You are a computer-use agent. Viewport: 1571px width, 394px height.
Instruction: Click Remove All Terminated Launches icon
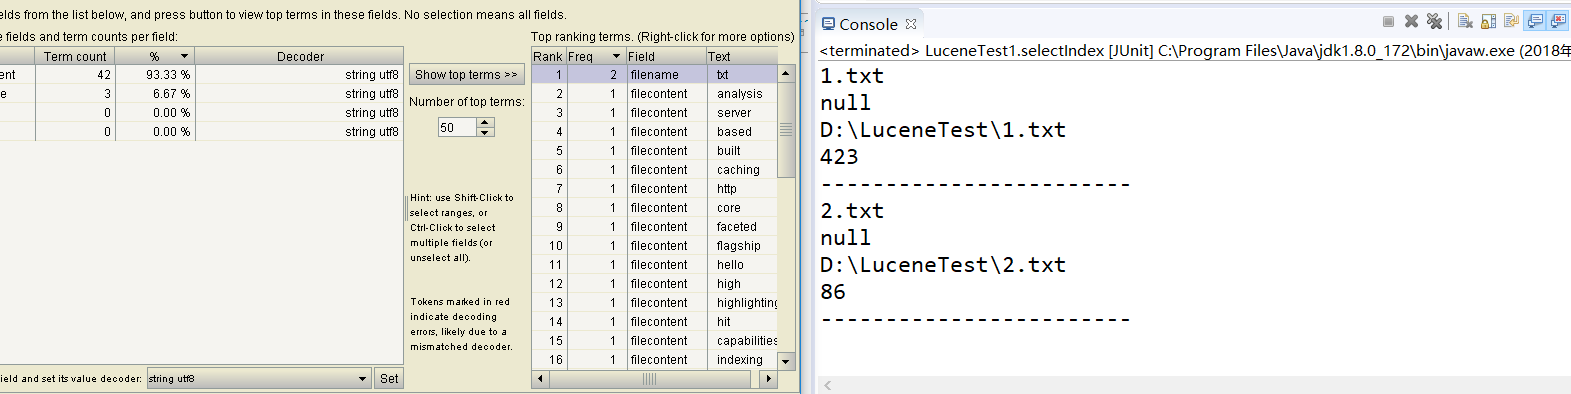(1434, 21)
